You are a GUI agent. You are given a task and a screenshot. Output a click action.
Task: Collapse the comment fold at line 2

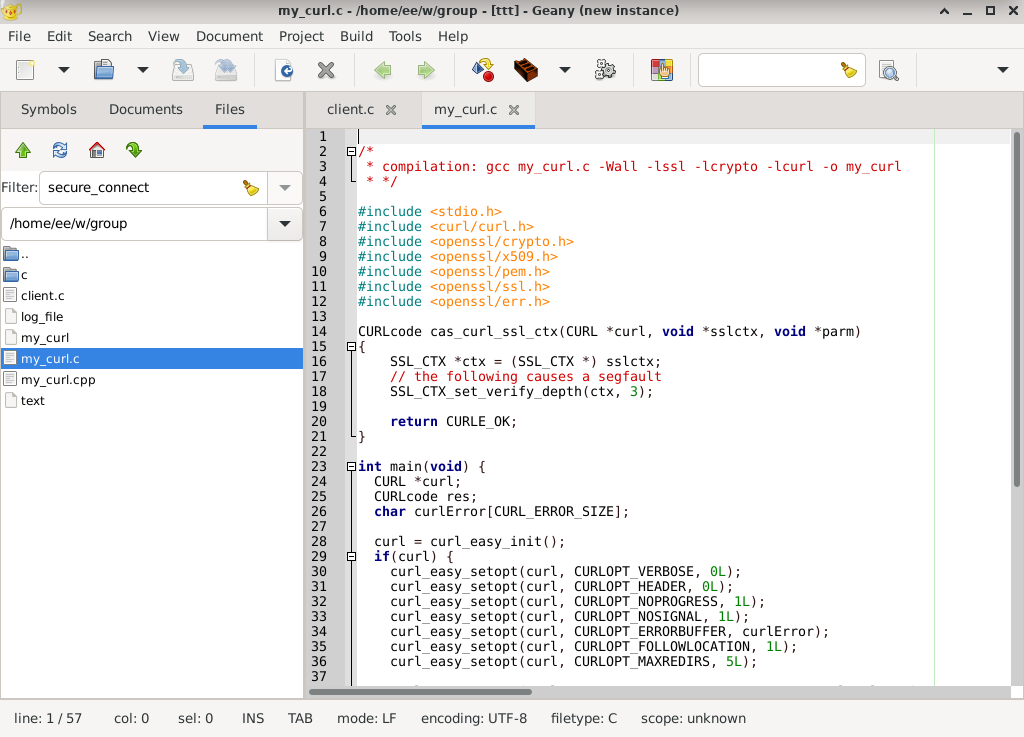[351, 152]
